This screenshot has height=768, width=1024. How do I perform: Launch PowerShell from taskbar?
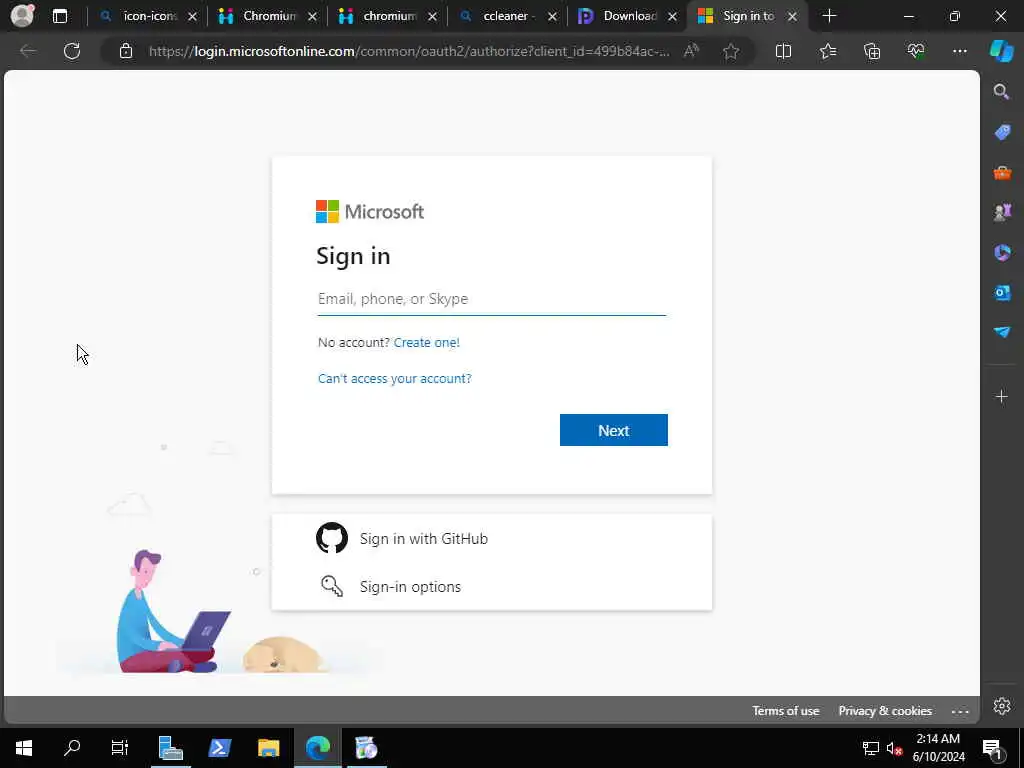click(219, 748)
